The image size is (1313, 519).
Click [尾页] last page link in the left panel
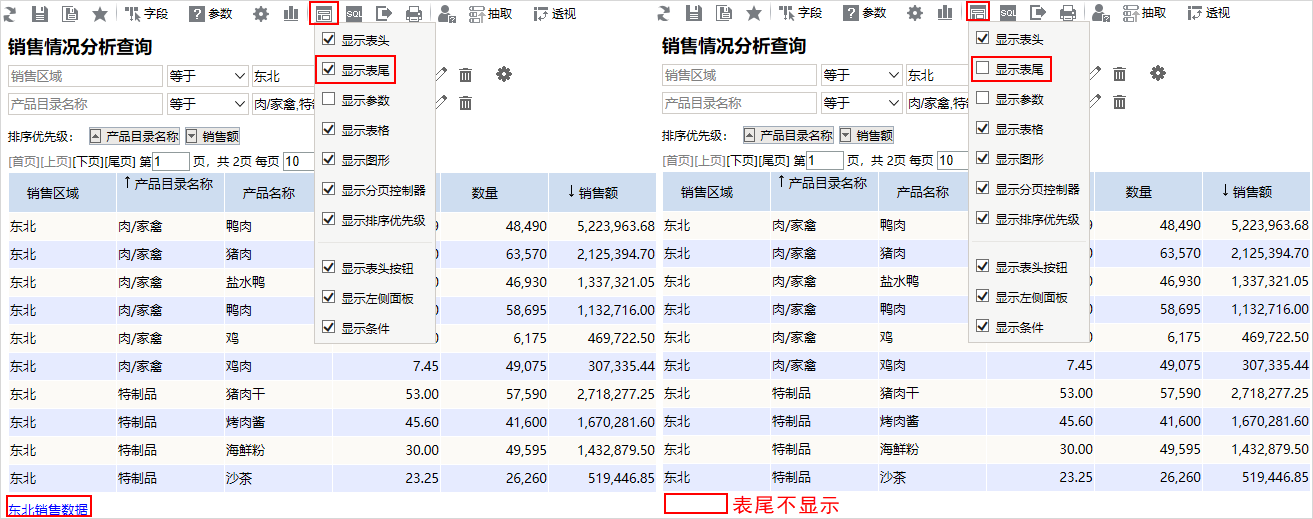120,161
